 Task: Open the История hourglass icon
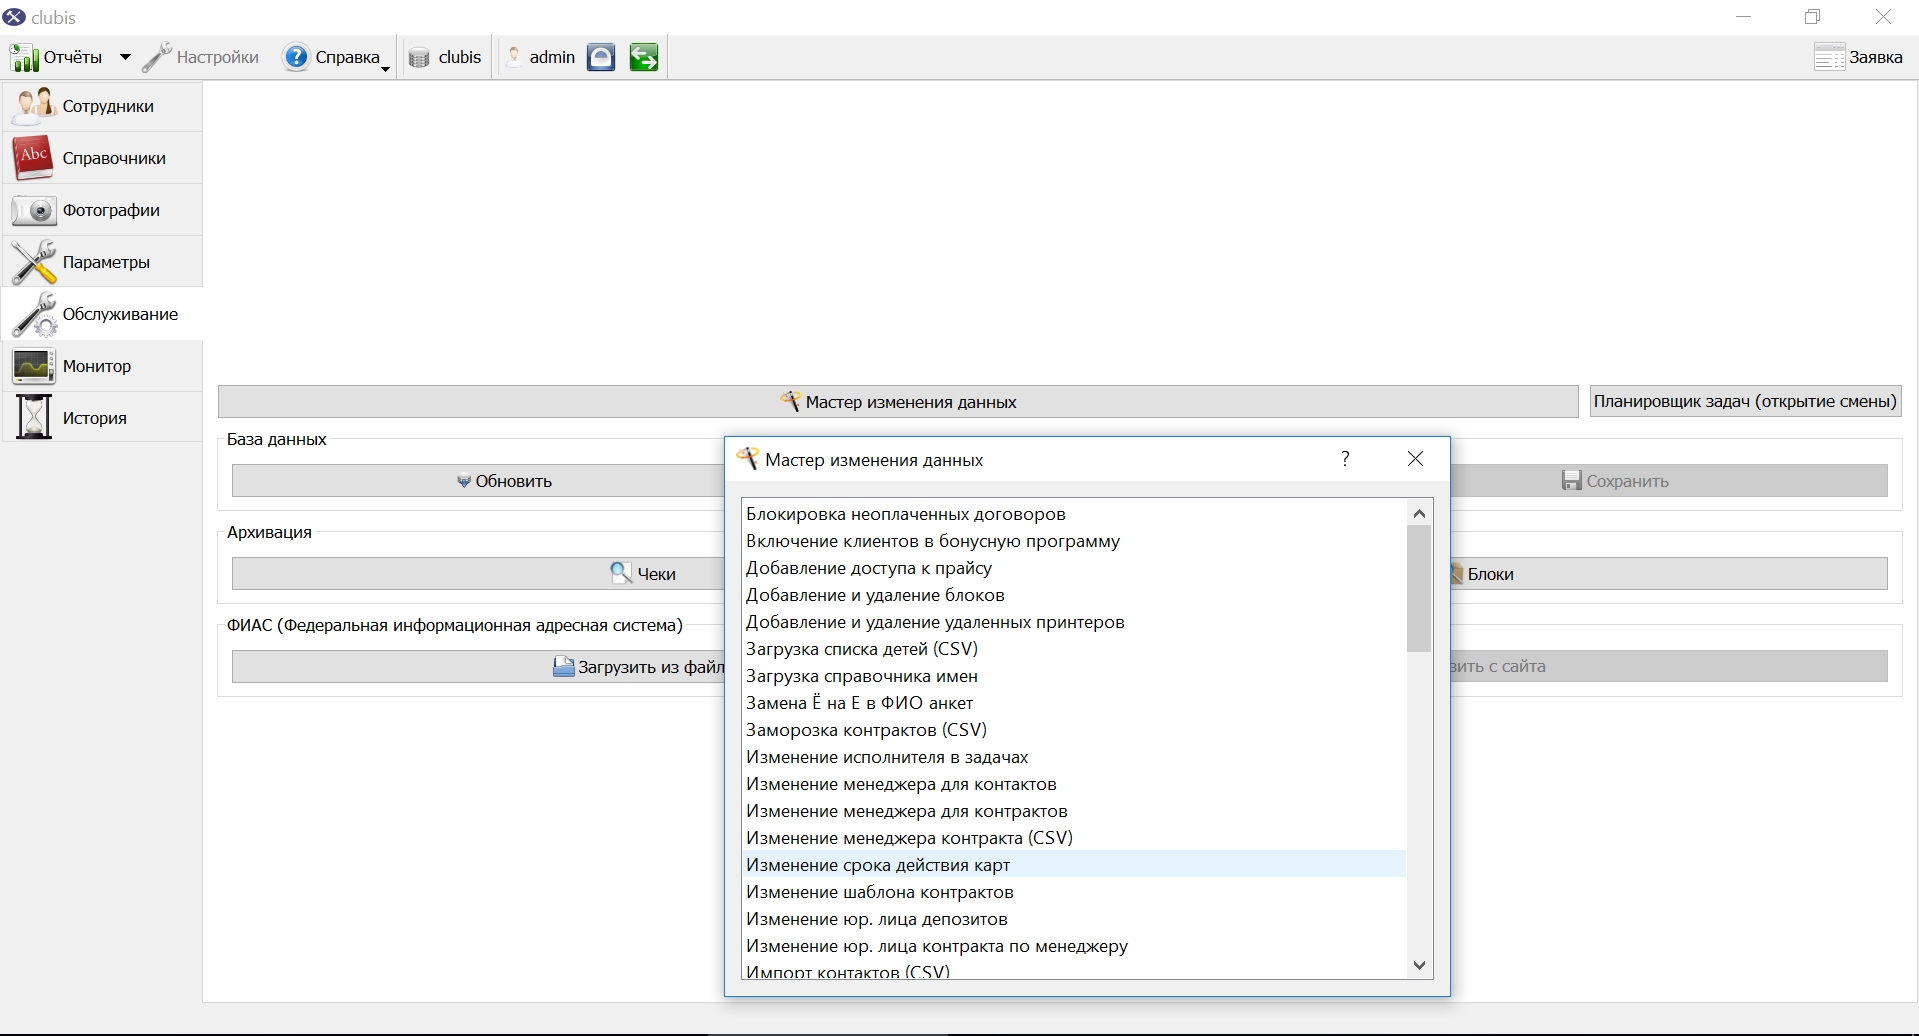(x=33, y=418)
